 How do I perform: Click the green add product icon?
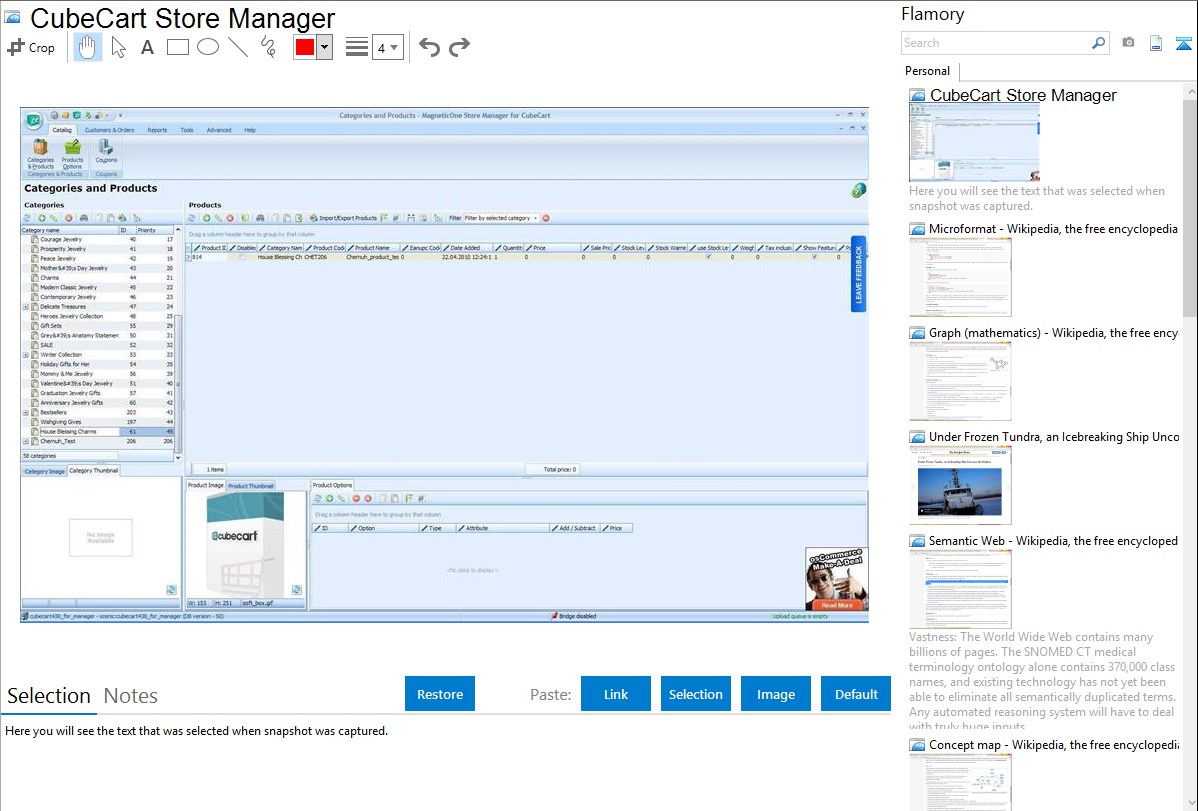(x=206, y=218)
